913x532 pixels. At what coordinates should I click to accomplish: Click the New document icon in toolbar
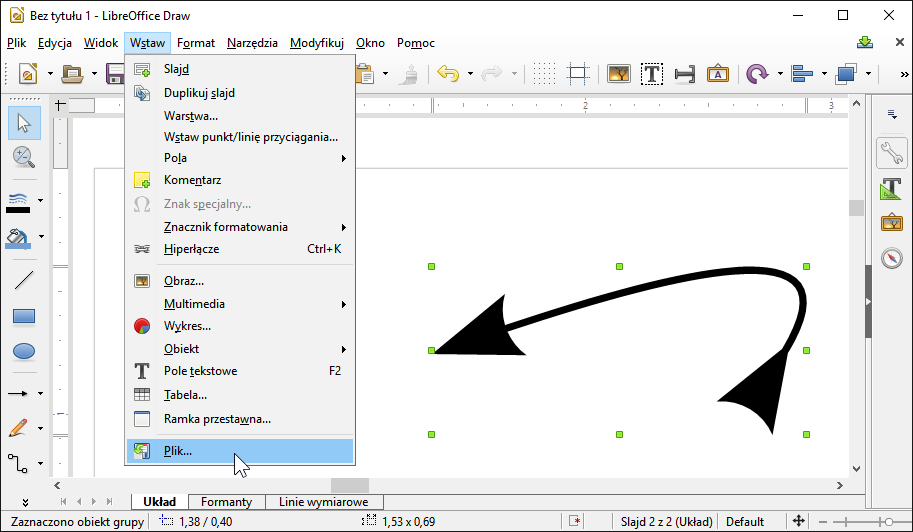(28, 74)
